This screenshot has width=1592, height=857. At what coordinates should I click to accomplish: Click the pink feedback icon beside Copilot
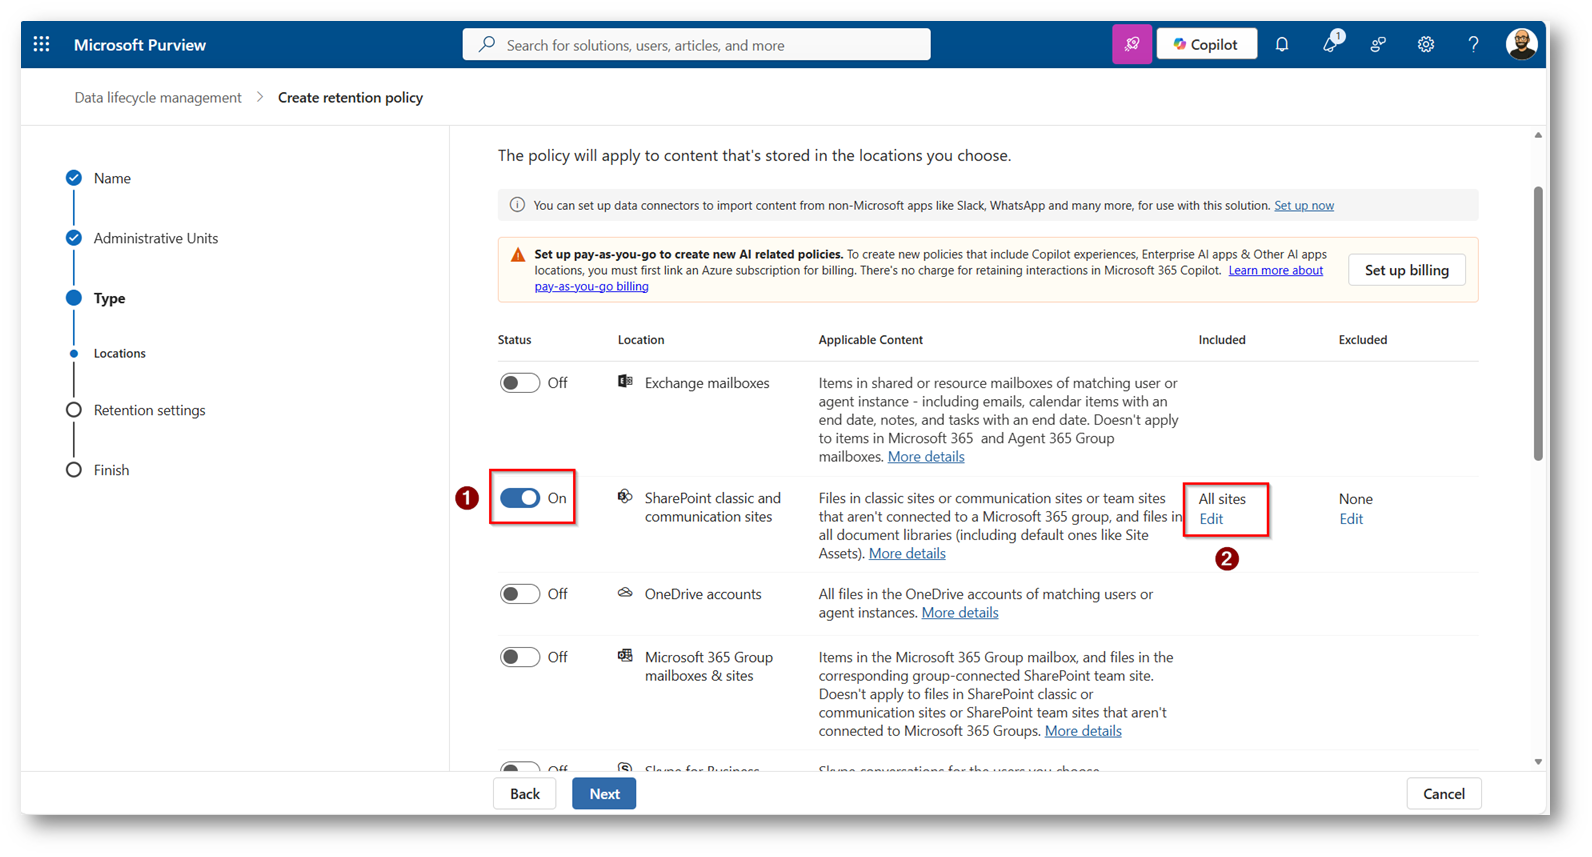click(1132, 44)
